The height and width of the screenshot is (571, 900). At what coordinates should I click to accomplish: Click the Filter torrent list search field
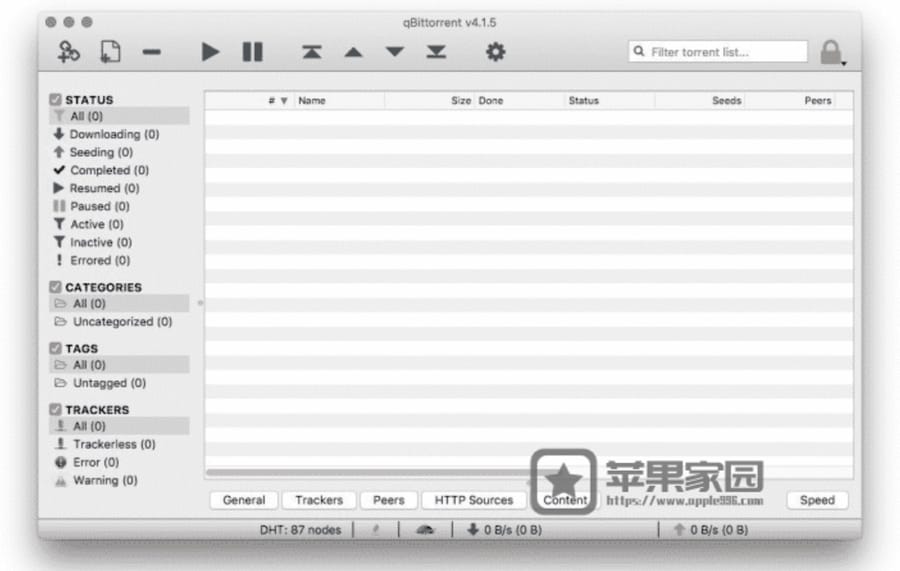[718, 52]
